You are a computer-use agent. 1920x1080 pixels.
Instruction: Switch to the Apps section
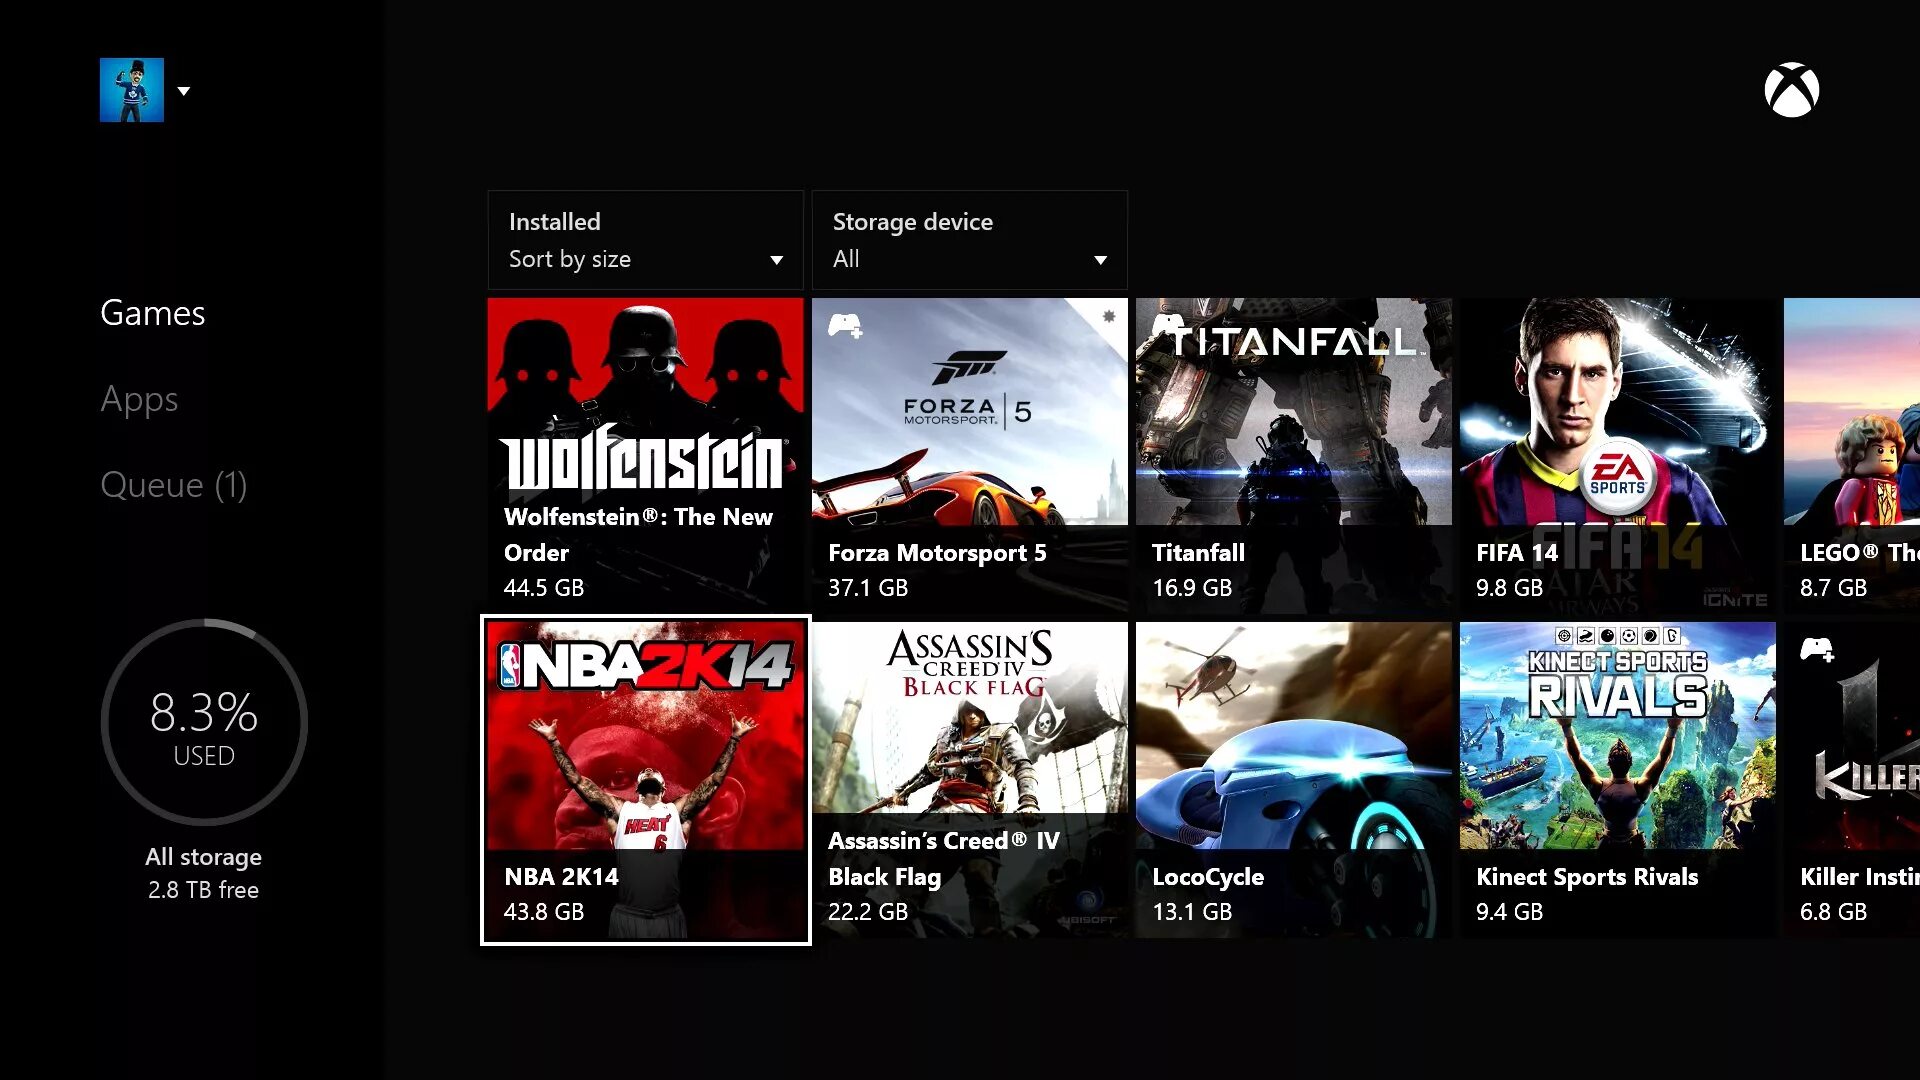coord(139,399)
